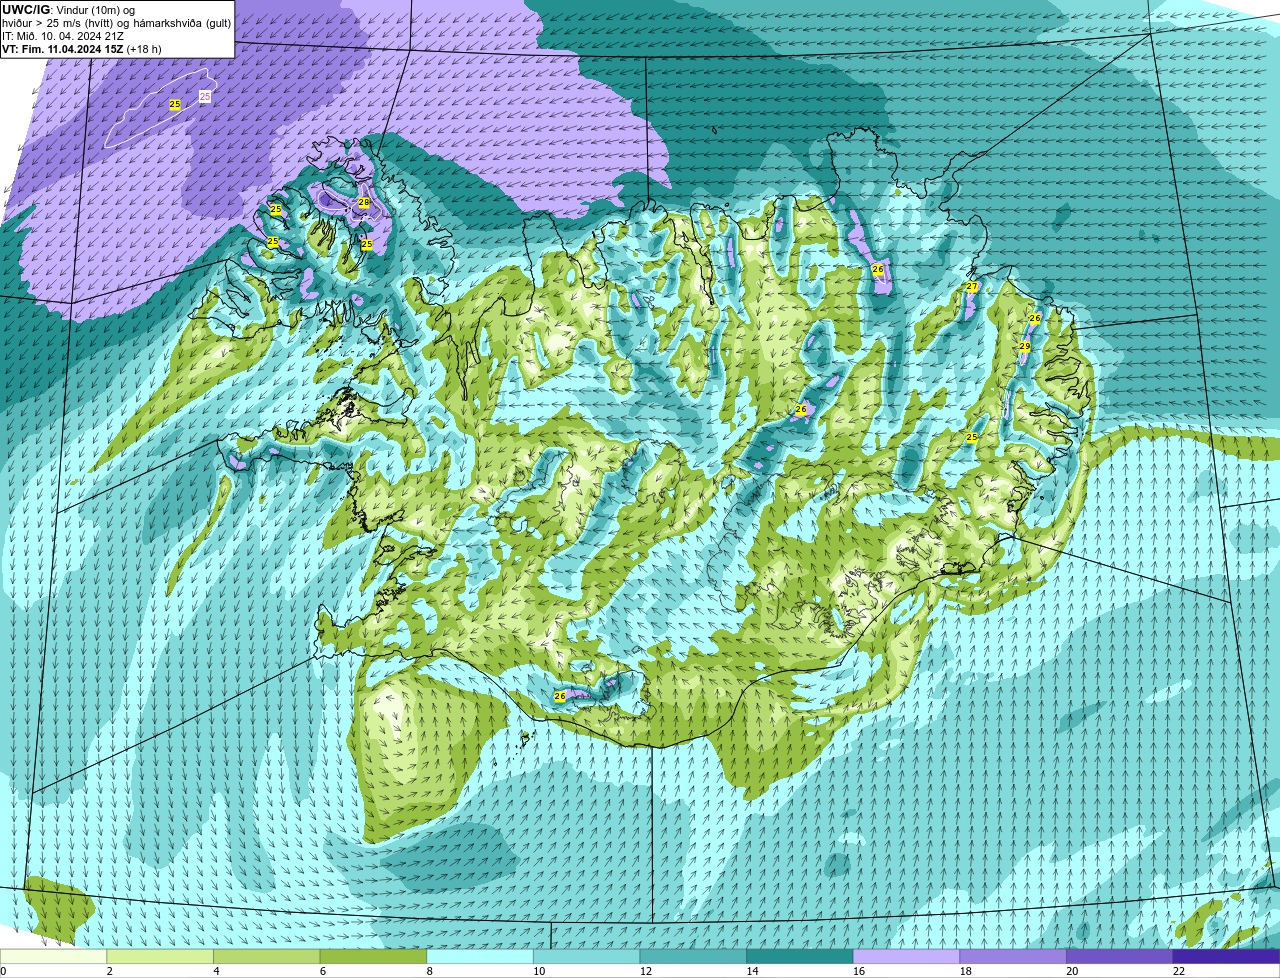The image size is (1280, 978).
Task: Click the legend scale value "16"
Action: tap(859, 971)
